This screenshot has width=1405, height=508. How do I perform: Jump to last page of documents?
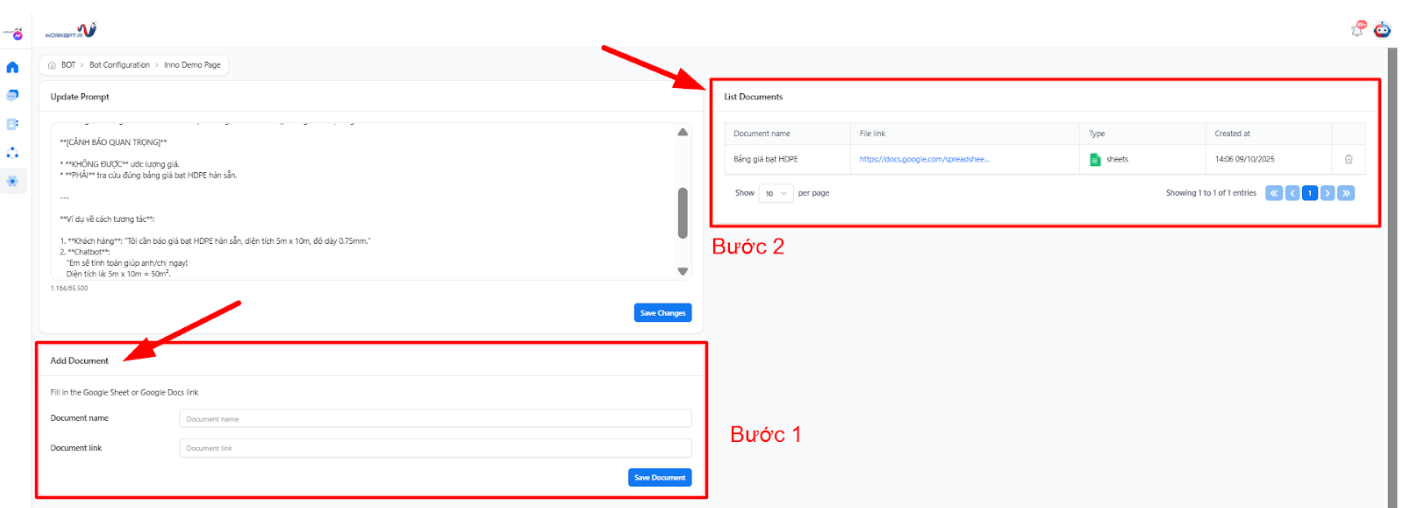click(1346, 193)
